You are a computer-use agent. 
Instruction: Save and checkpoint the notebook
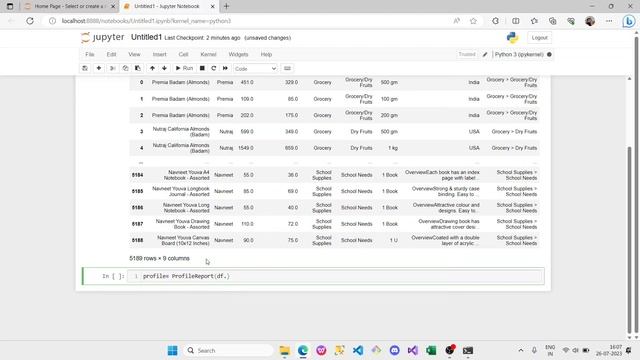pyautogui.click(x=85, y=69)
